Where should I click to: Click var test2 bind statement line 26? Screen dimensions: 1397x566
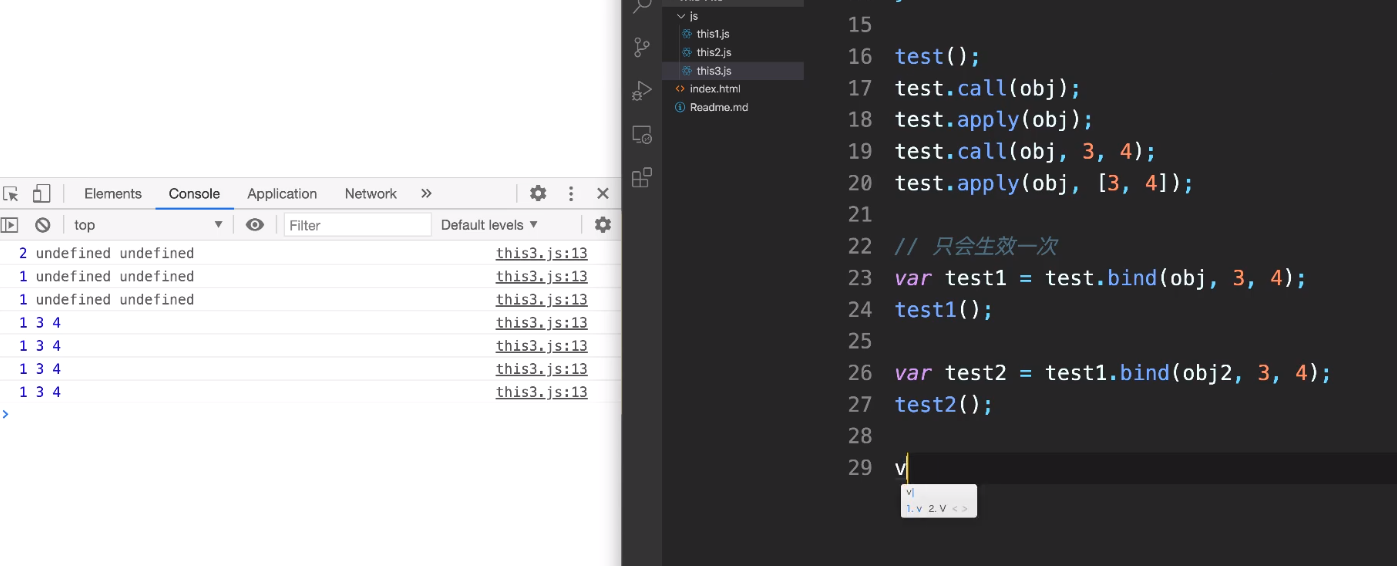point(1113,373)
